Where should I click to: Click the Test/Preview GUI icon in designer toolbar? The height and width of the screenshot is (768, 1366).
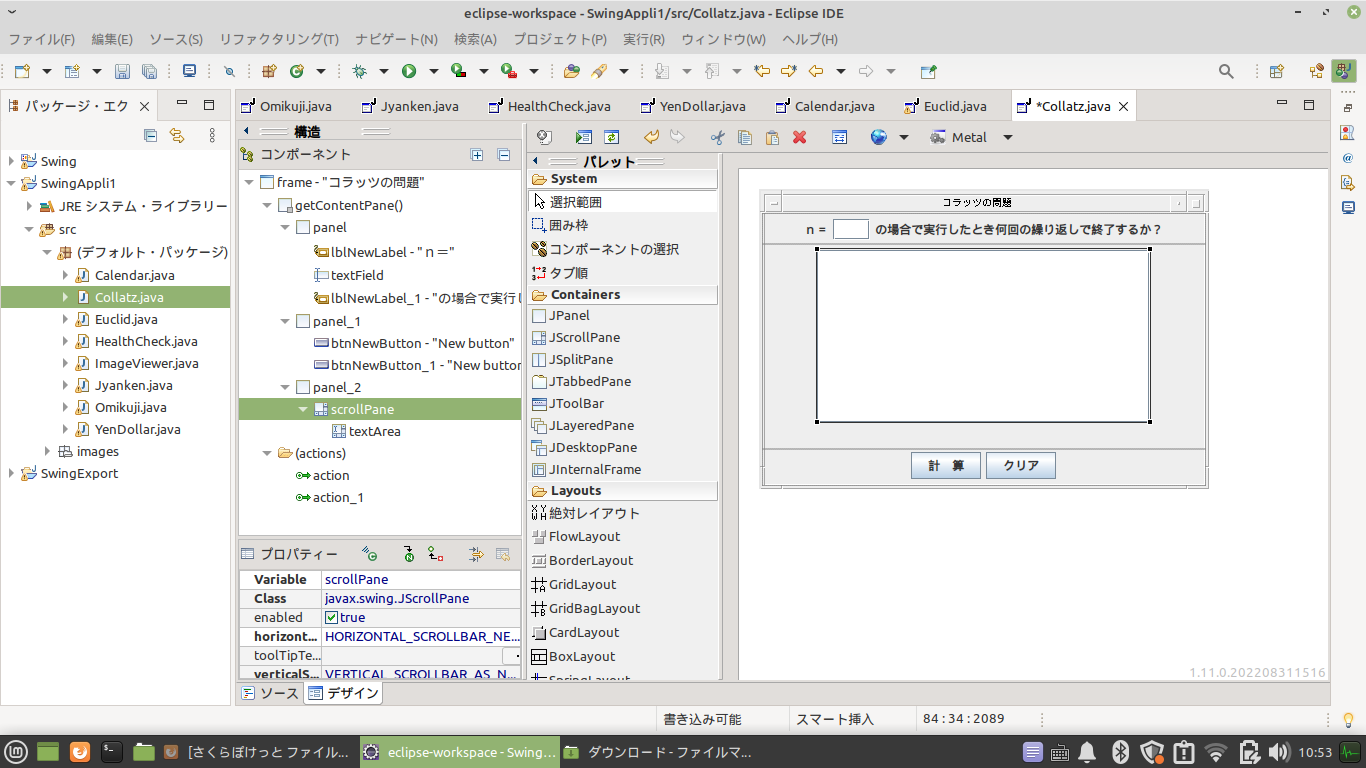584,137
